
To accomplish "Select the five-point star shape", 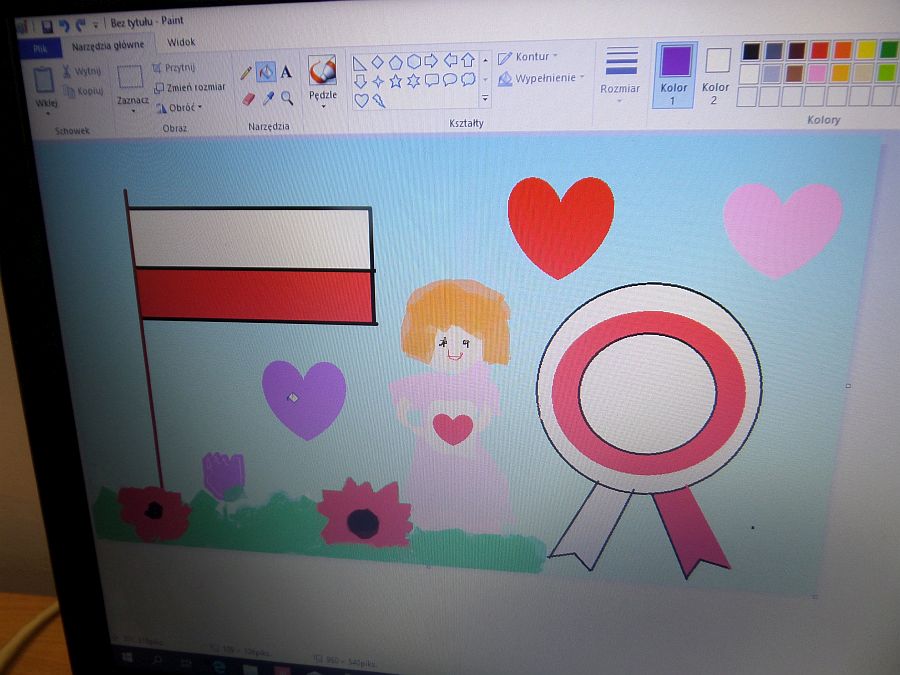I will 395,81.
